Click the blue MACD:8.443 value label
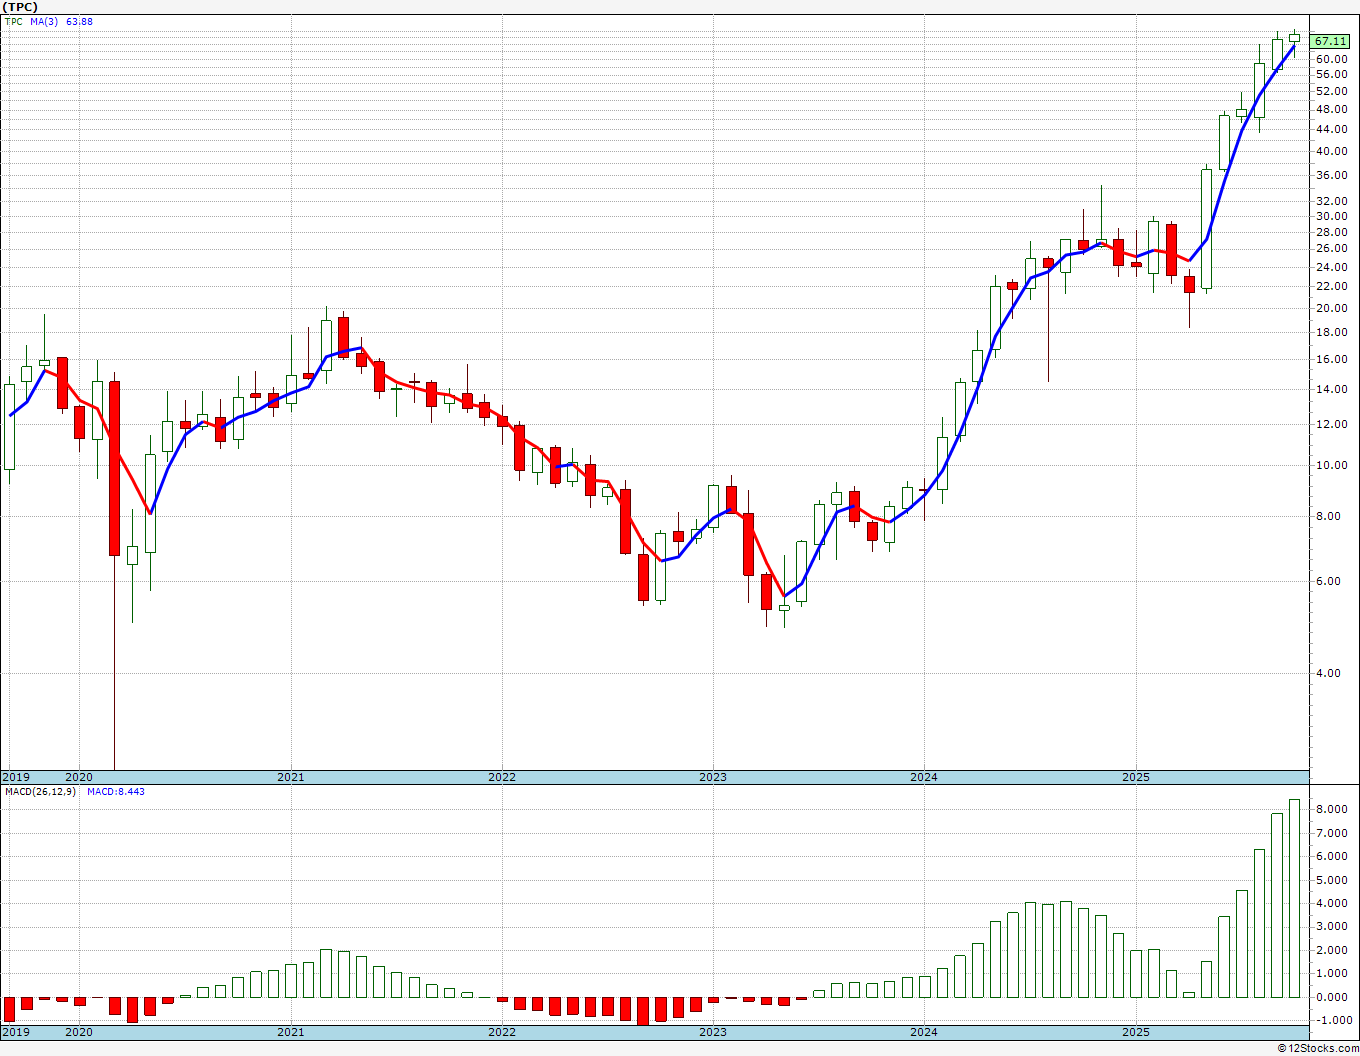The image size is (1360, 1056). click(x=116, y=792)
